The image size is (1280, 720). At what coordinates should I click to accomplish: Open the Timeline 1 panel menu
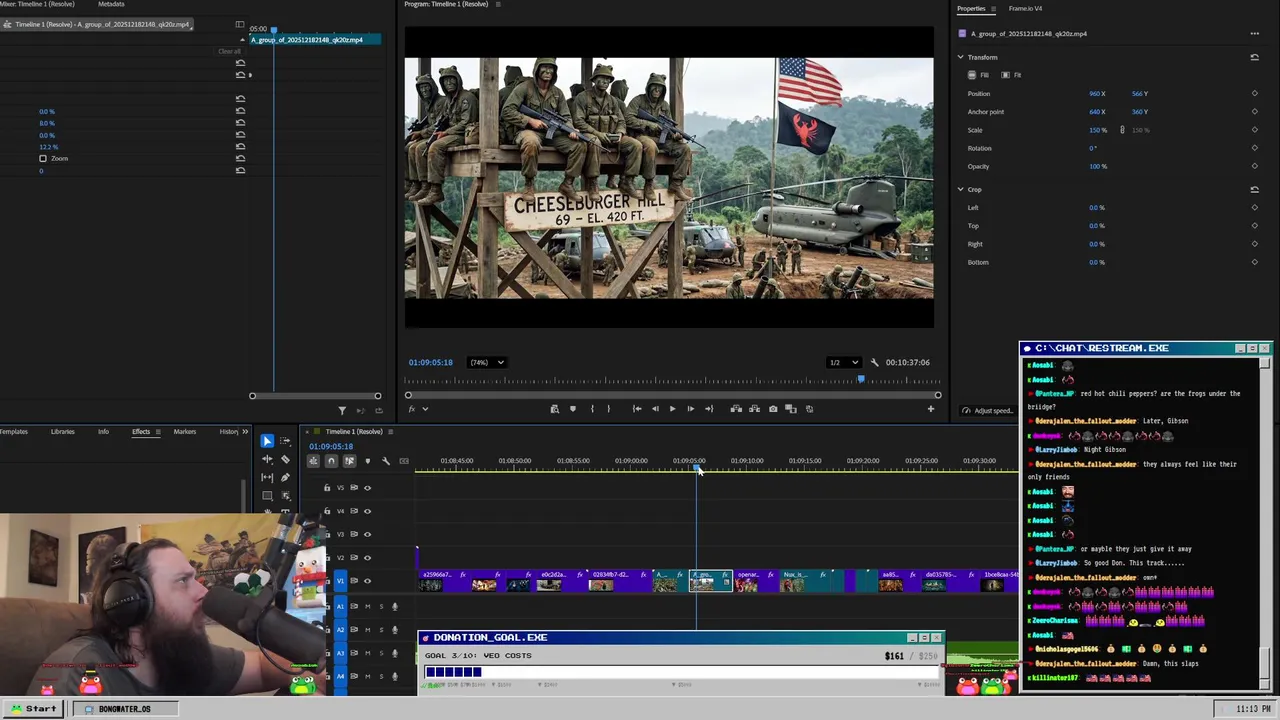coord(390,432)
